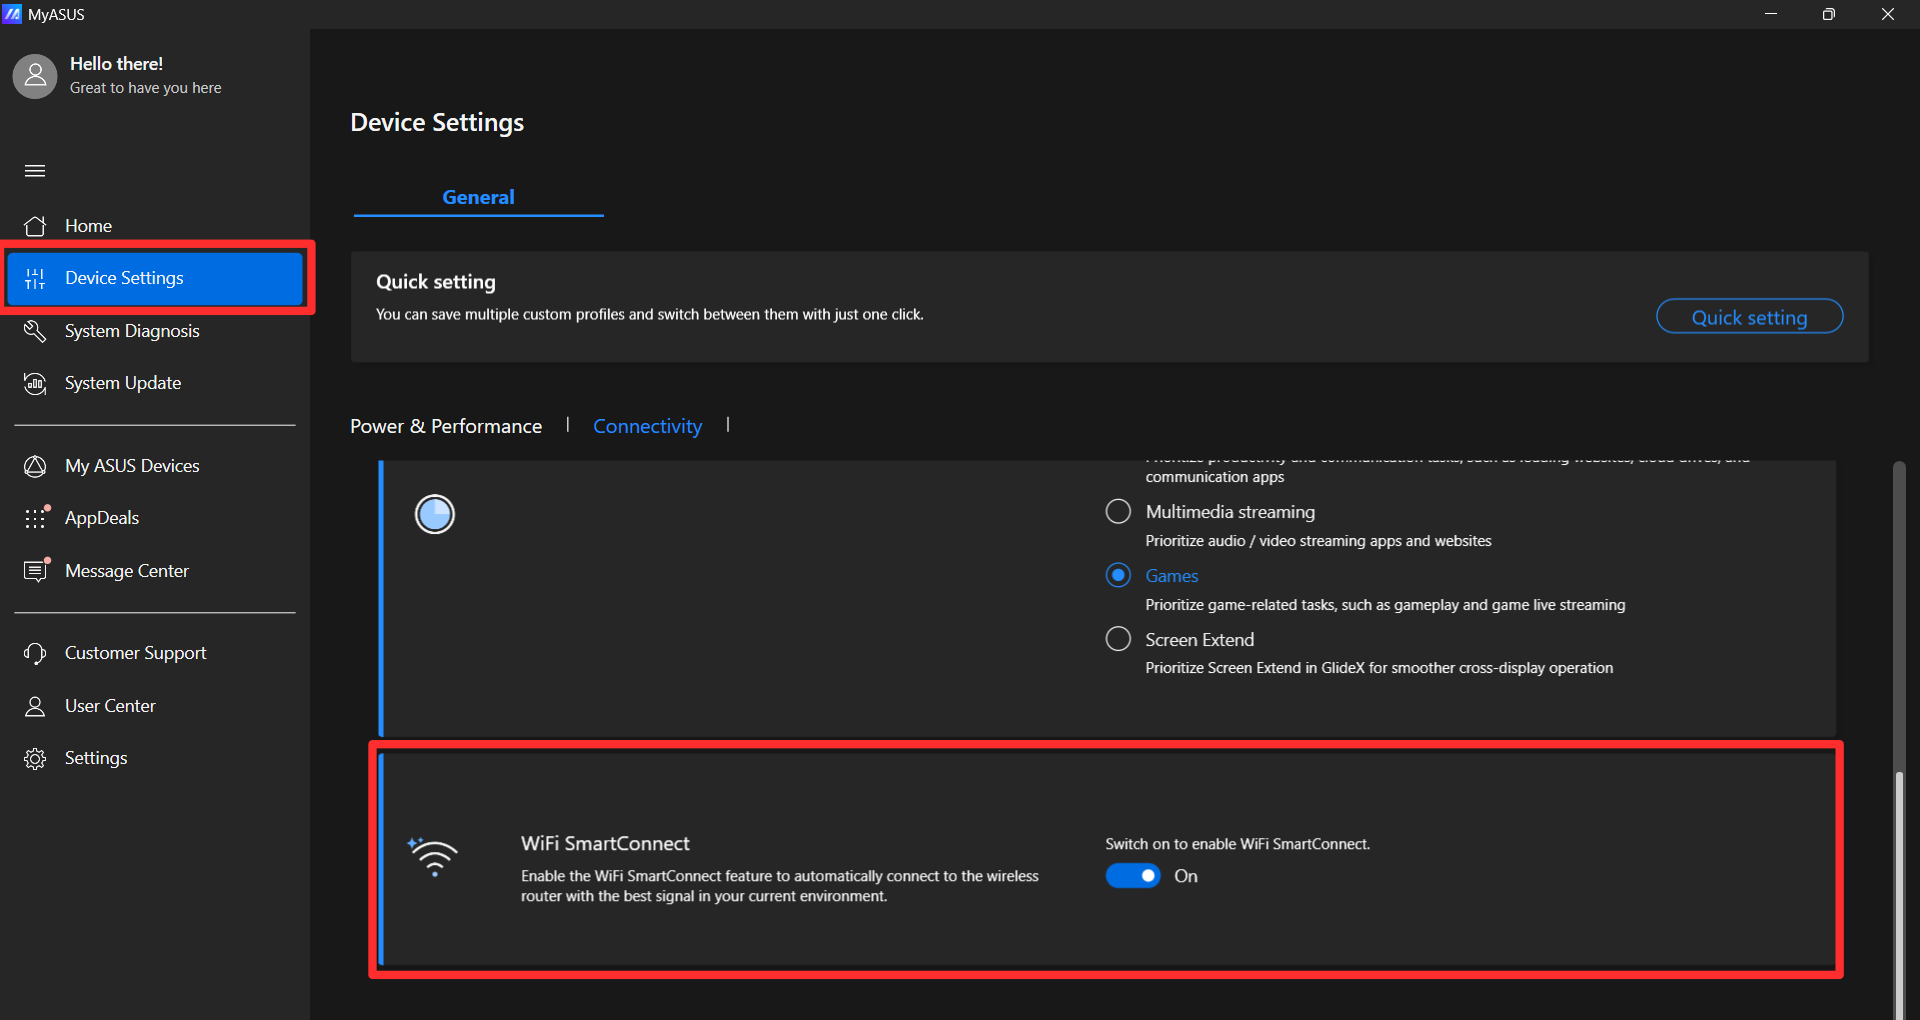Select the Screen Extend radio button

tap(1117, 639)
